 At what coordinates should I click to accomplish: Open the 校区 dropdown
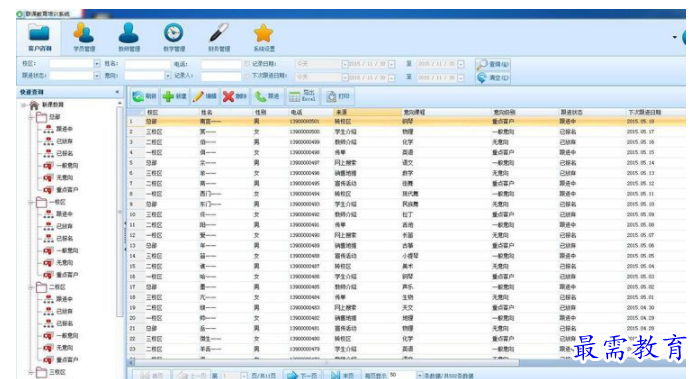[97, 64]
